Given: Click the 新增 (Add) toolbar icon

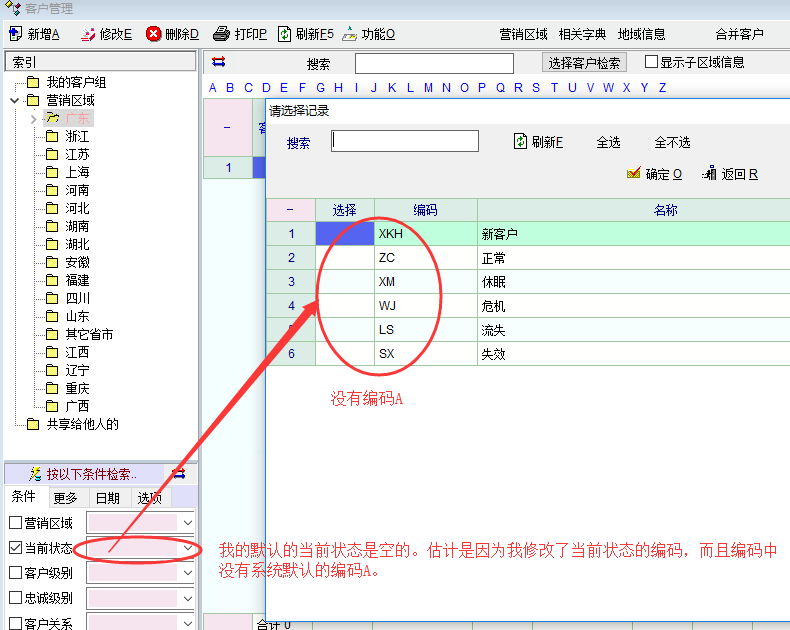Looking at the screenshot, I should point(15,34).
